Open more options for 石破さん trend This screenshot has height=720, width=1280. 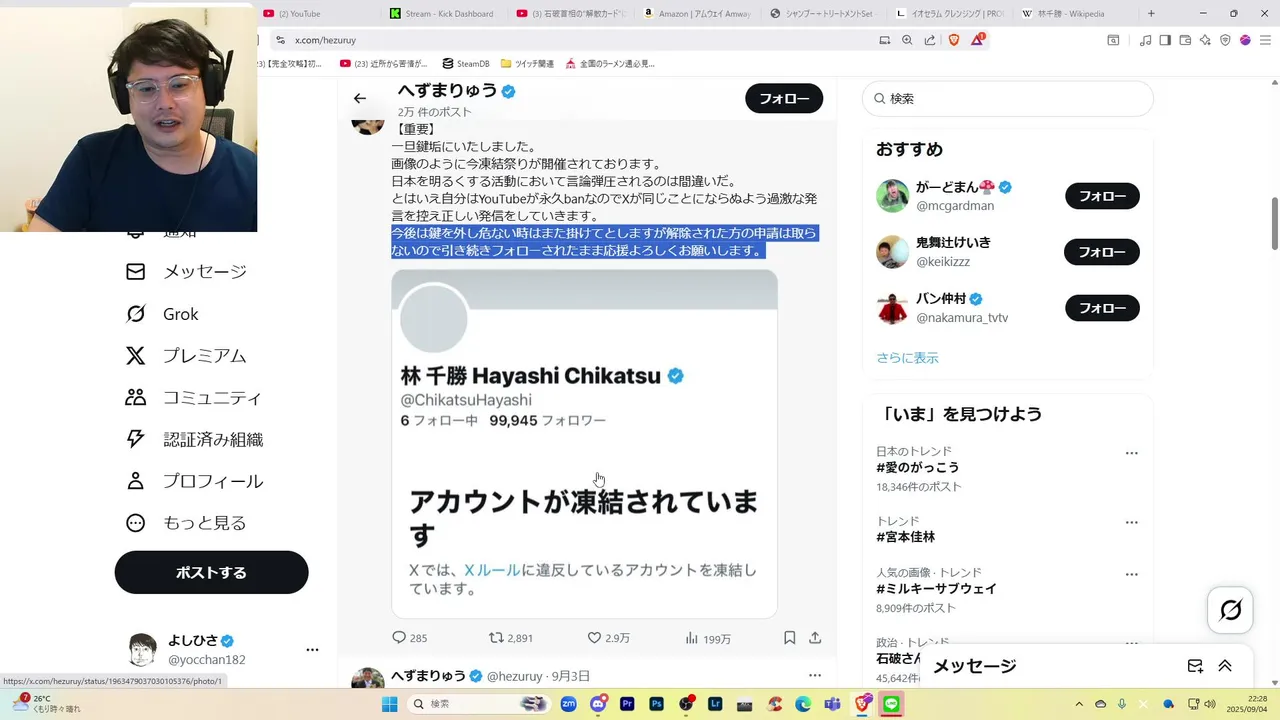click(x=1131, y=644)
